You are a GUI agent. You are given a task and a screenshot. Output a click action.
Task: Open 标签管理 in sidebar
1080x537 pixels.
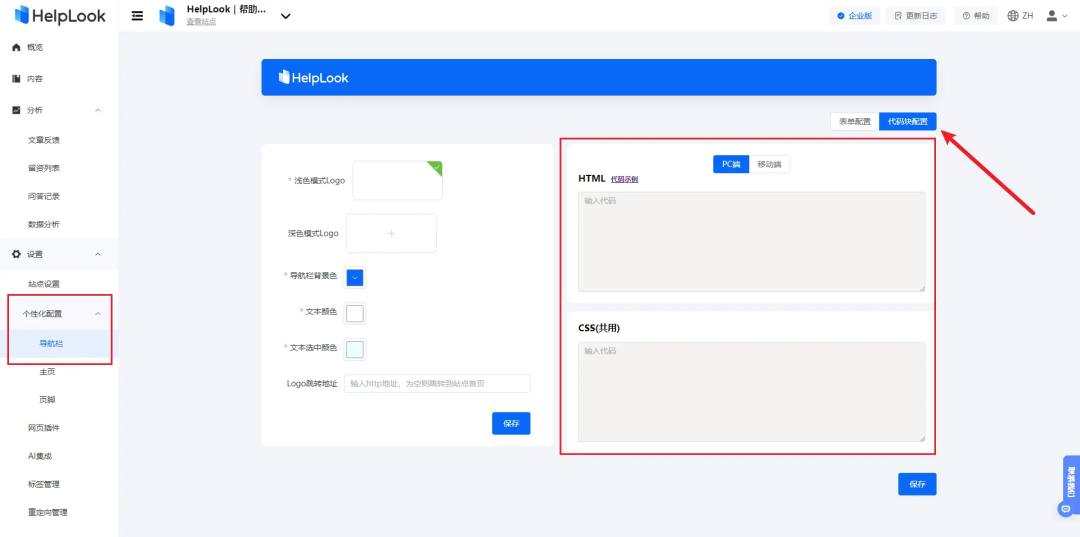click(x=43, y=484)
